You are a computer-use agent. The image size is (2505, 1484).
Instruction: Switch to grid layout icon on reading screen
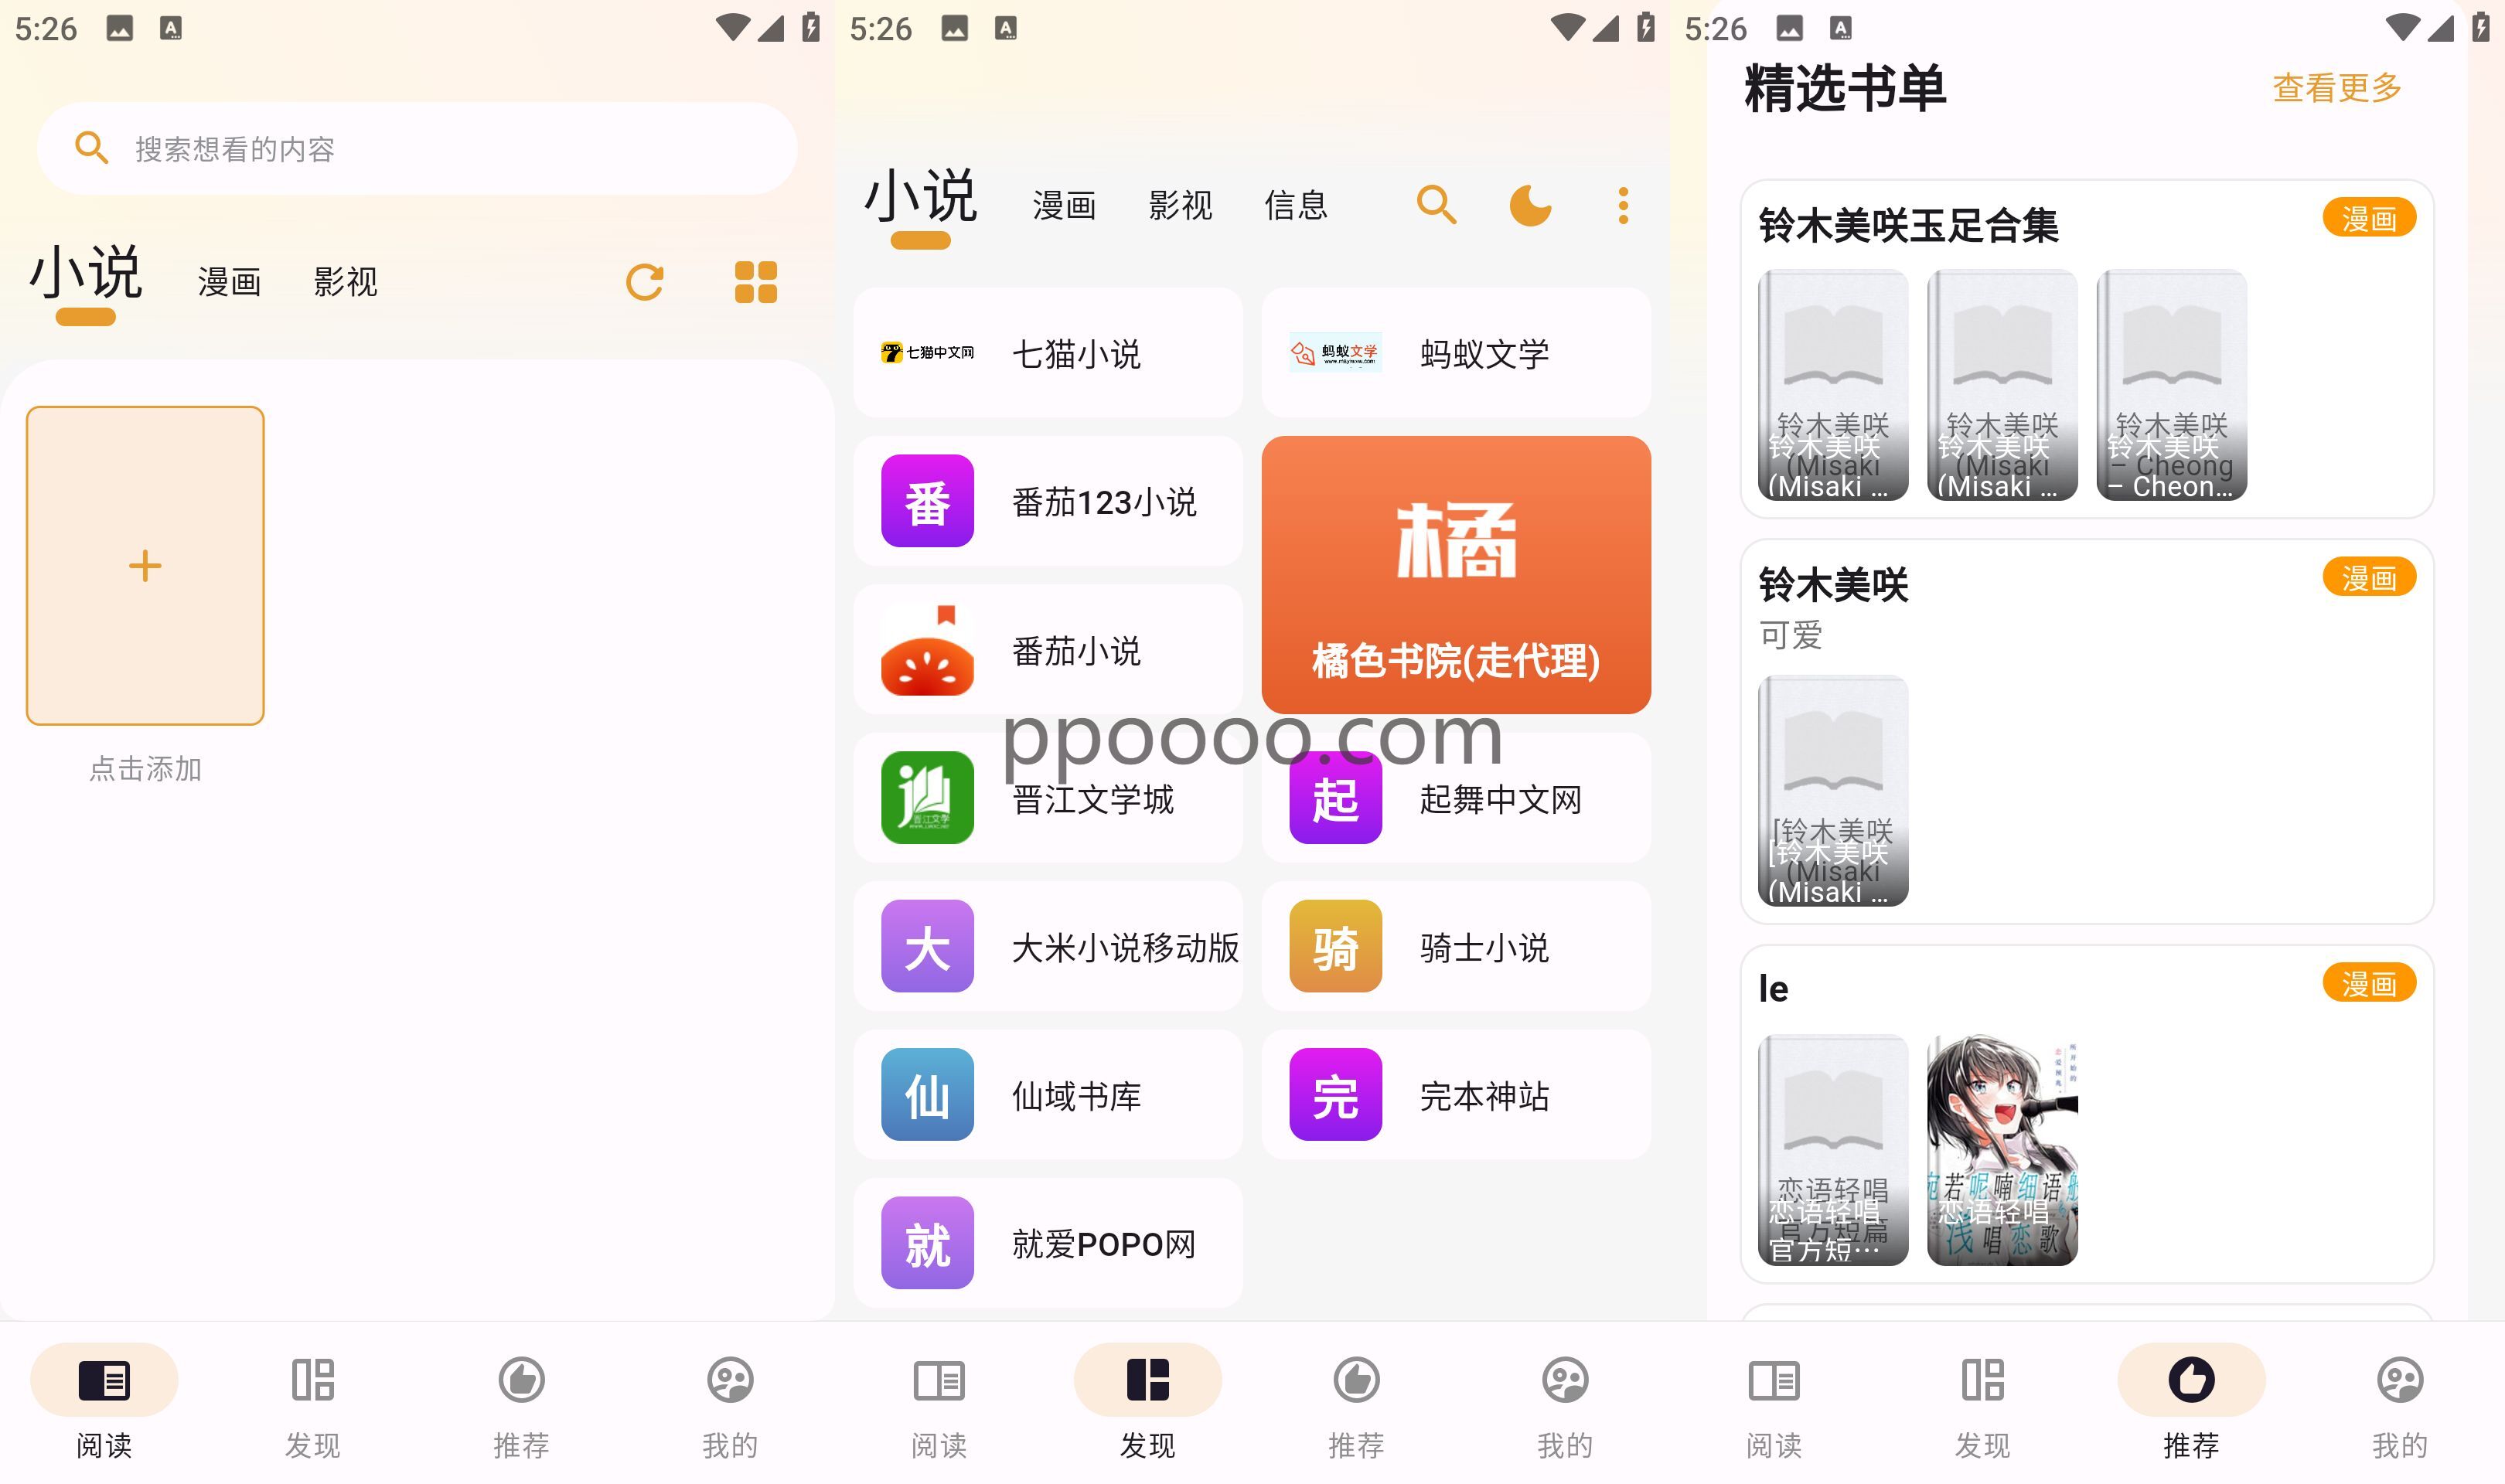click(756, 282)
